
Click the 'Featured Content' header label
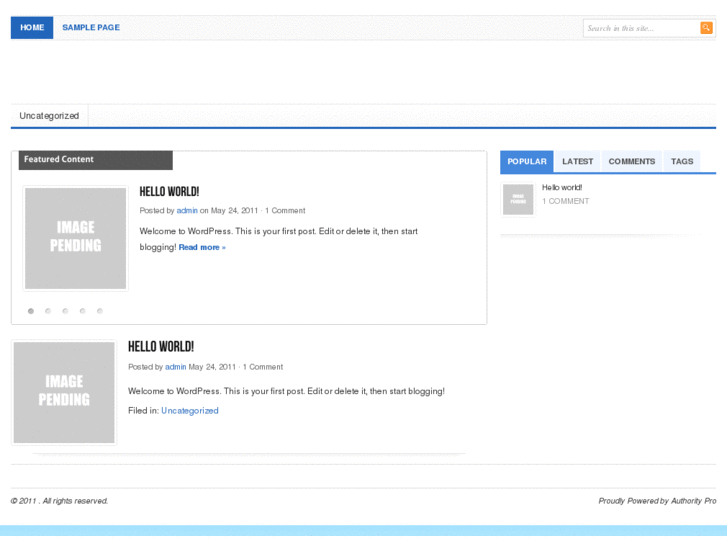[59, 159]
